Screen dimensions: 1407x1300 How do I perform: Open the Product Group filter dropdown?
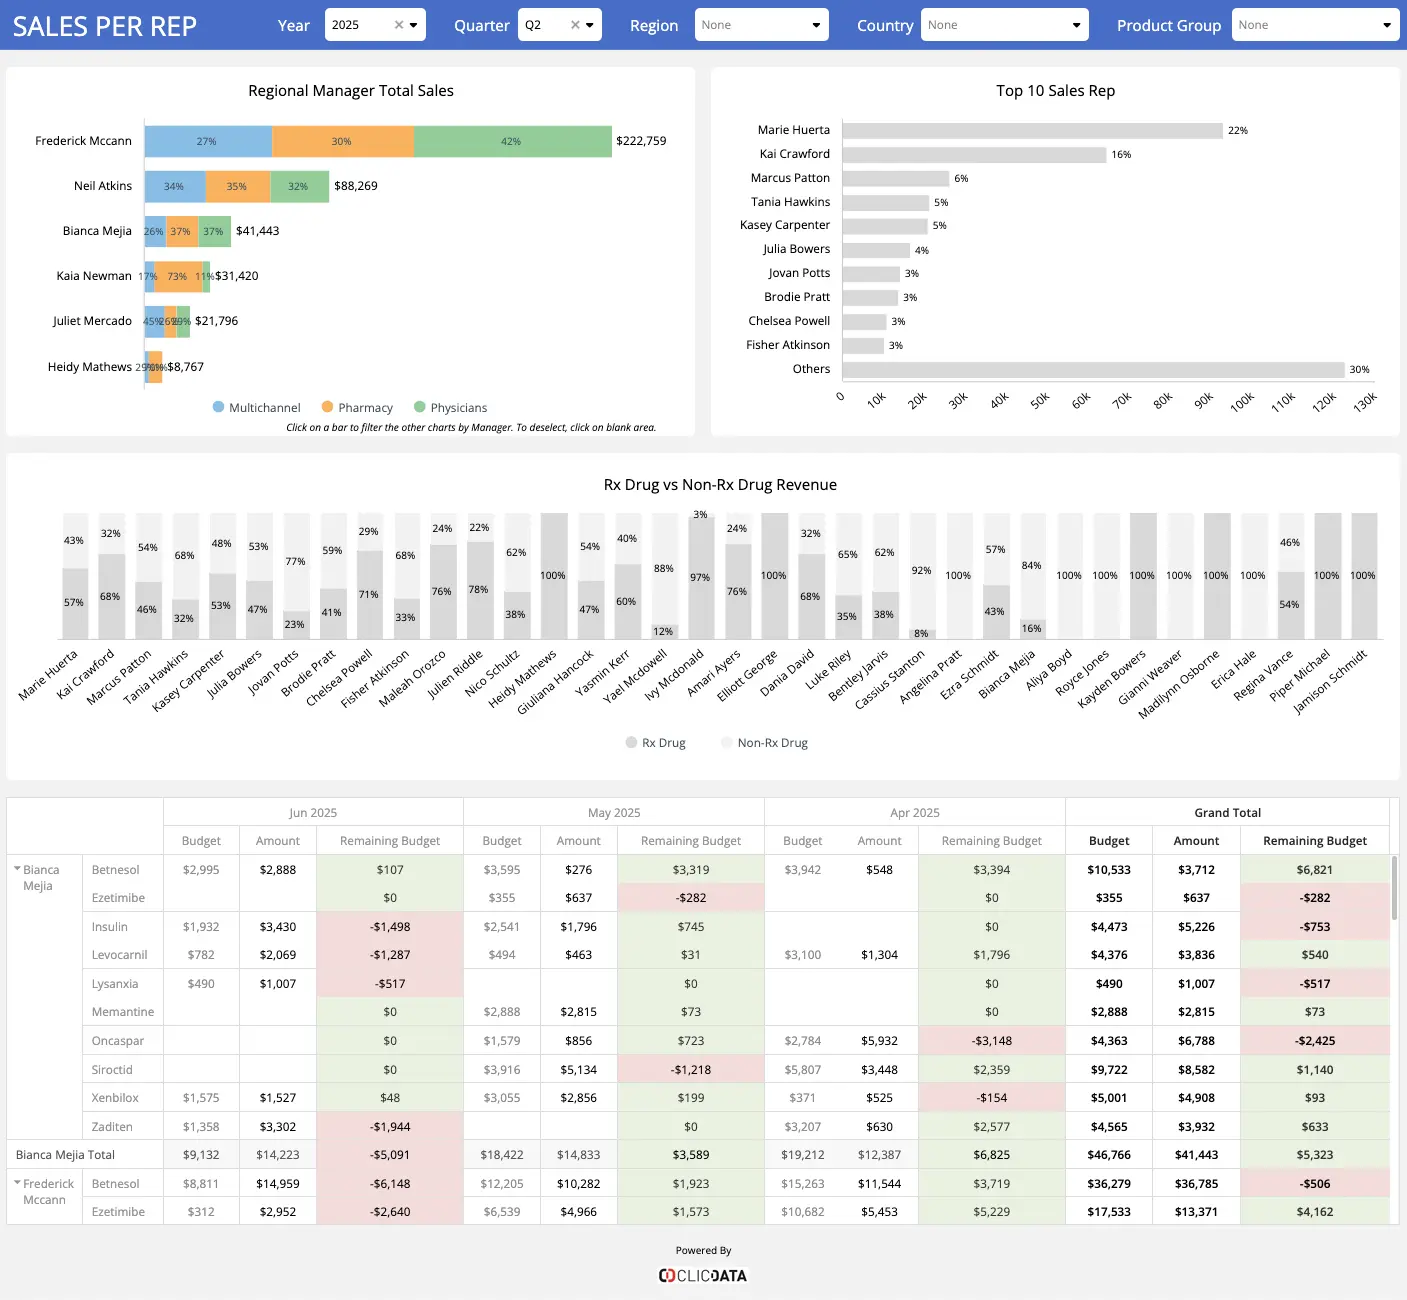(x=1314, y=25)
